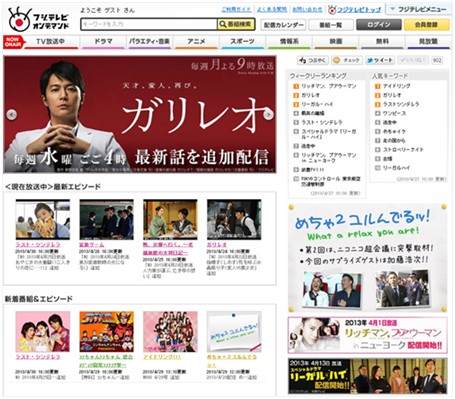The width and height of the screenshot is (455, 399).
Task: Click the yellow 会員登録 button
Action: (x=426, y=25)
